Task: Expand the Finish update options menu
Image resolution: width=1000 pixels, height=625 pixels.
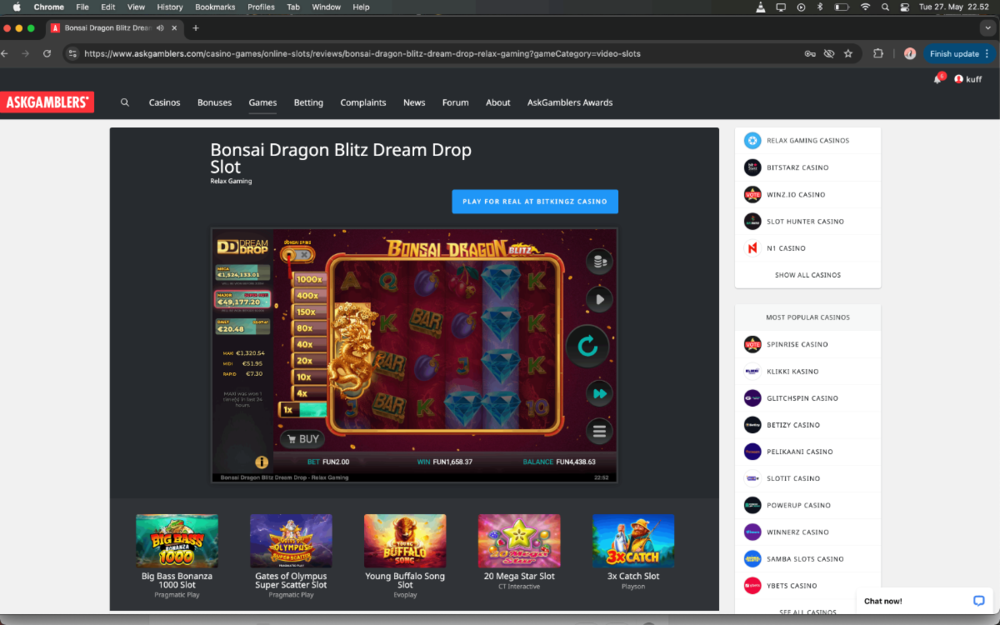Action: 987,54
